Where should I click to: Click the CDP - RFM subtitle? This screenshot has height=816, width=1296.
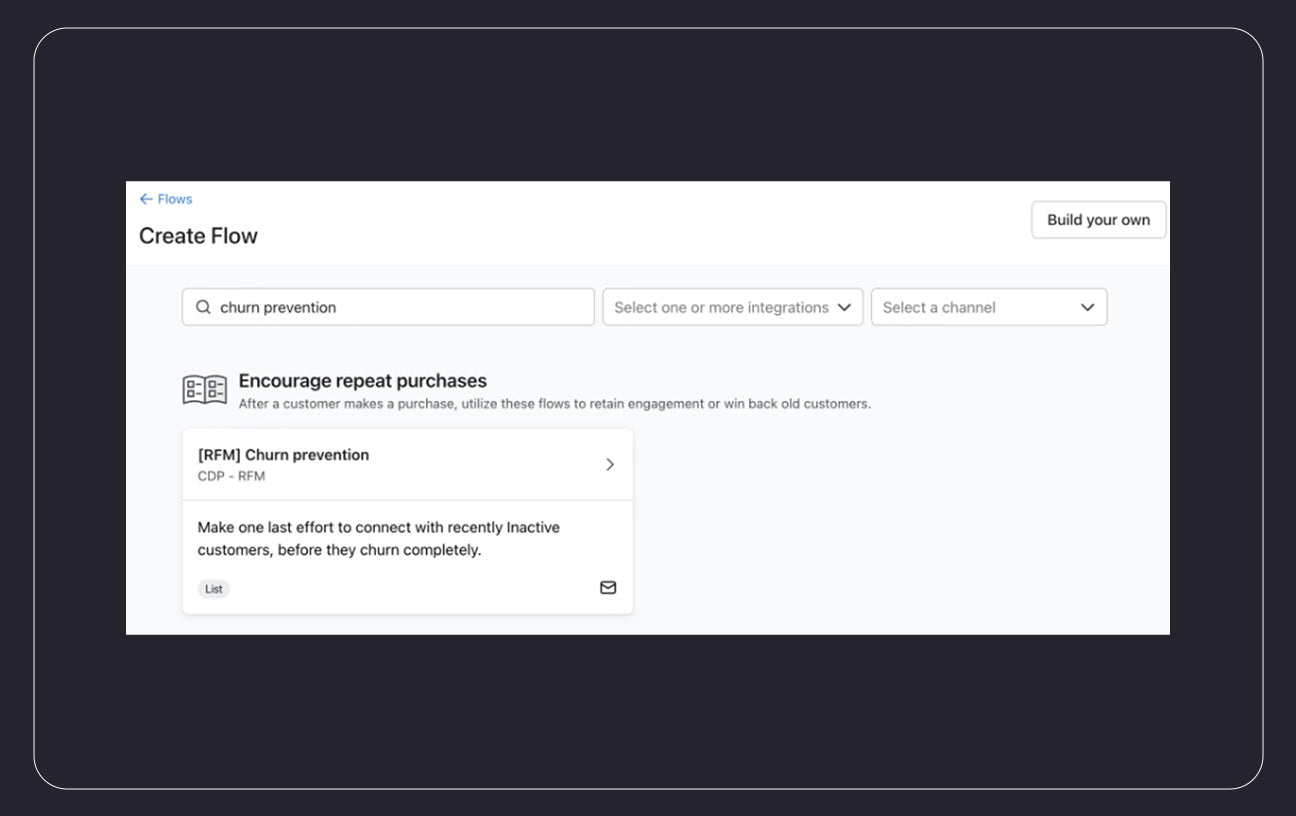(231, 476)
